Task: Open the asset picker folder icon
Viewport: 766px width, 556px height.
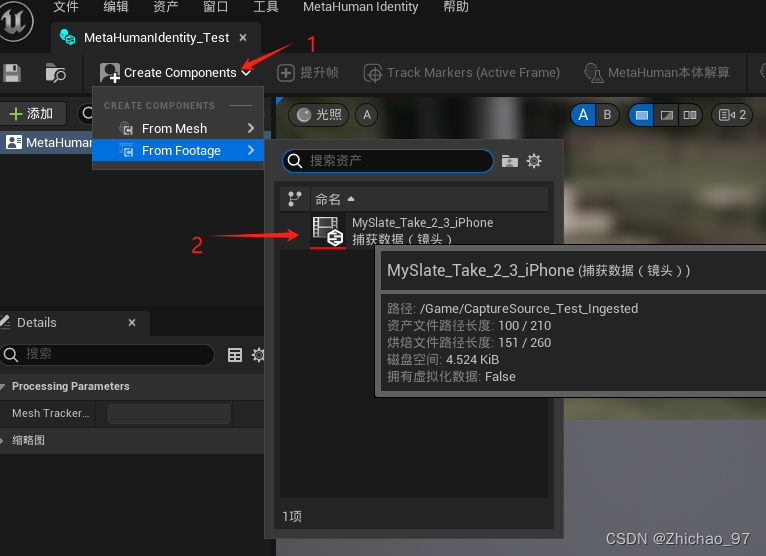Action: coord(510,161)
